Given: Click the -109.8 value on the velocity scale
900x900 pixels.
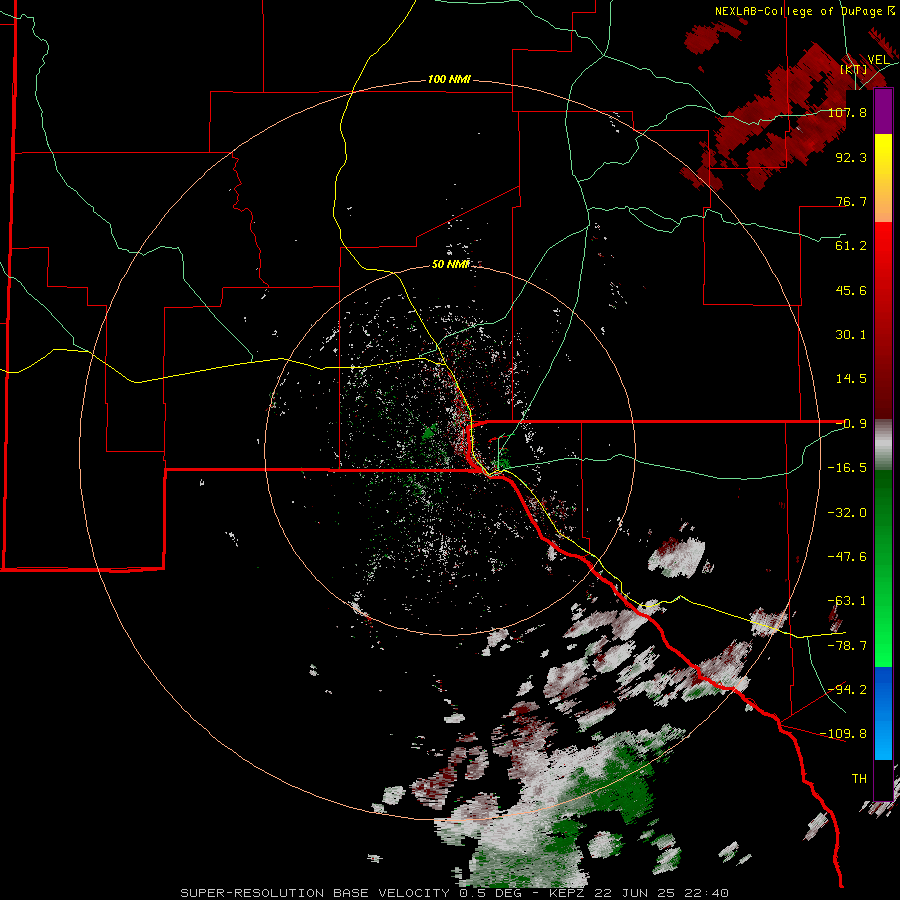Looking at the screenshot, I should 843,734.
